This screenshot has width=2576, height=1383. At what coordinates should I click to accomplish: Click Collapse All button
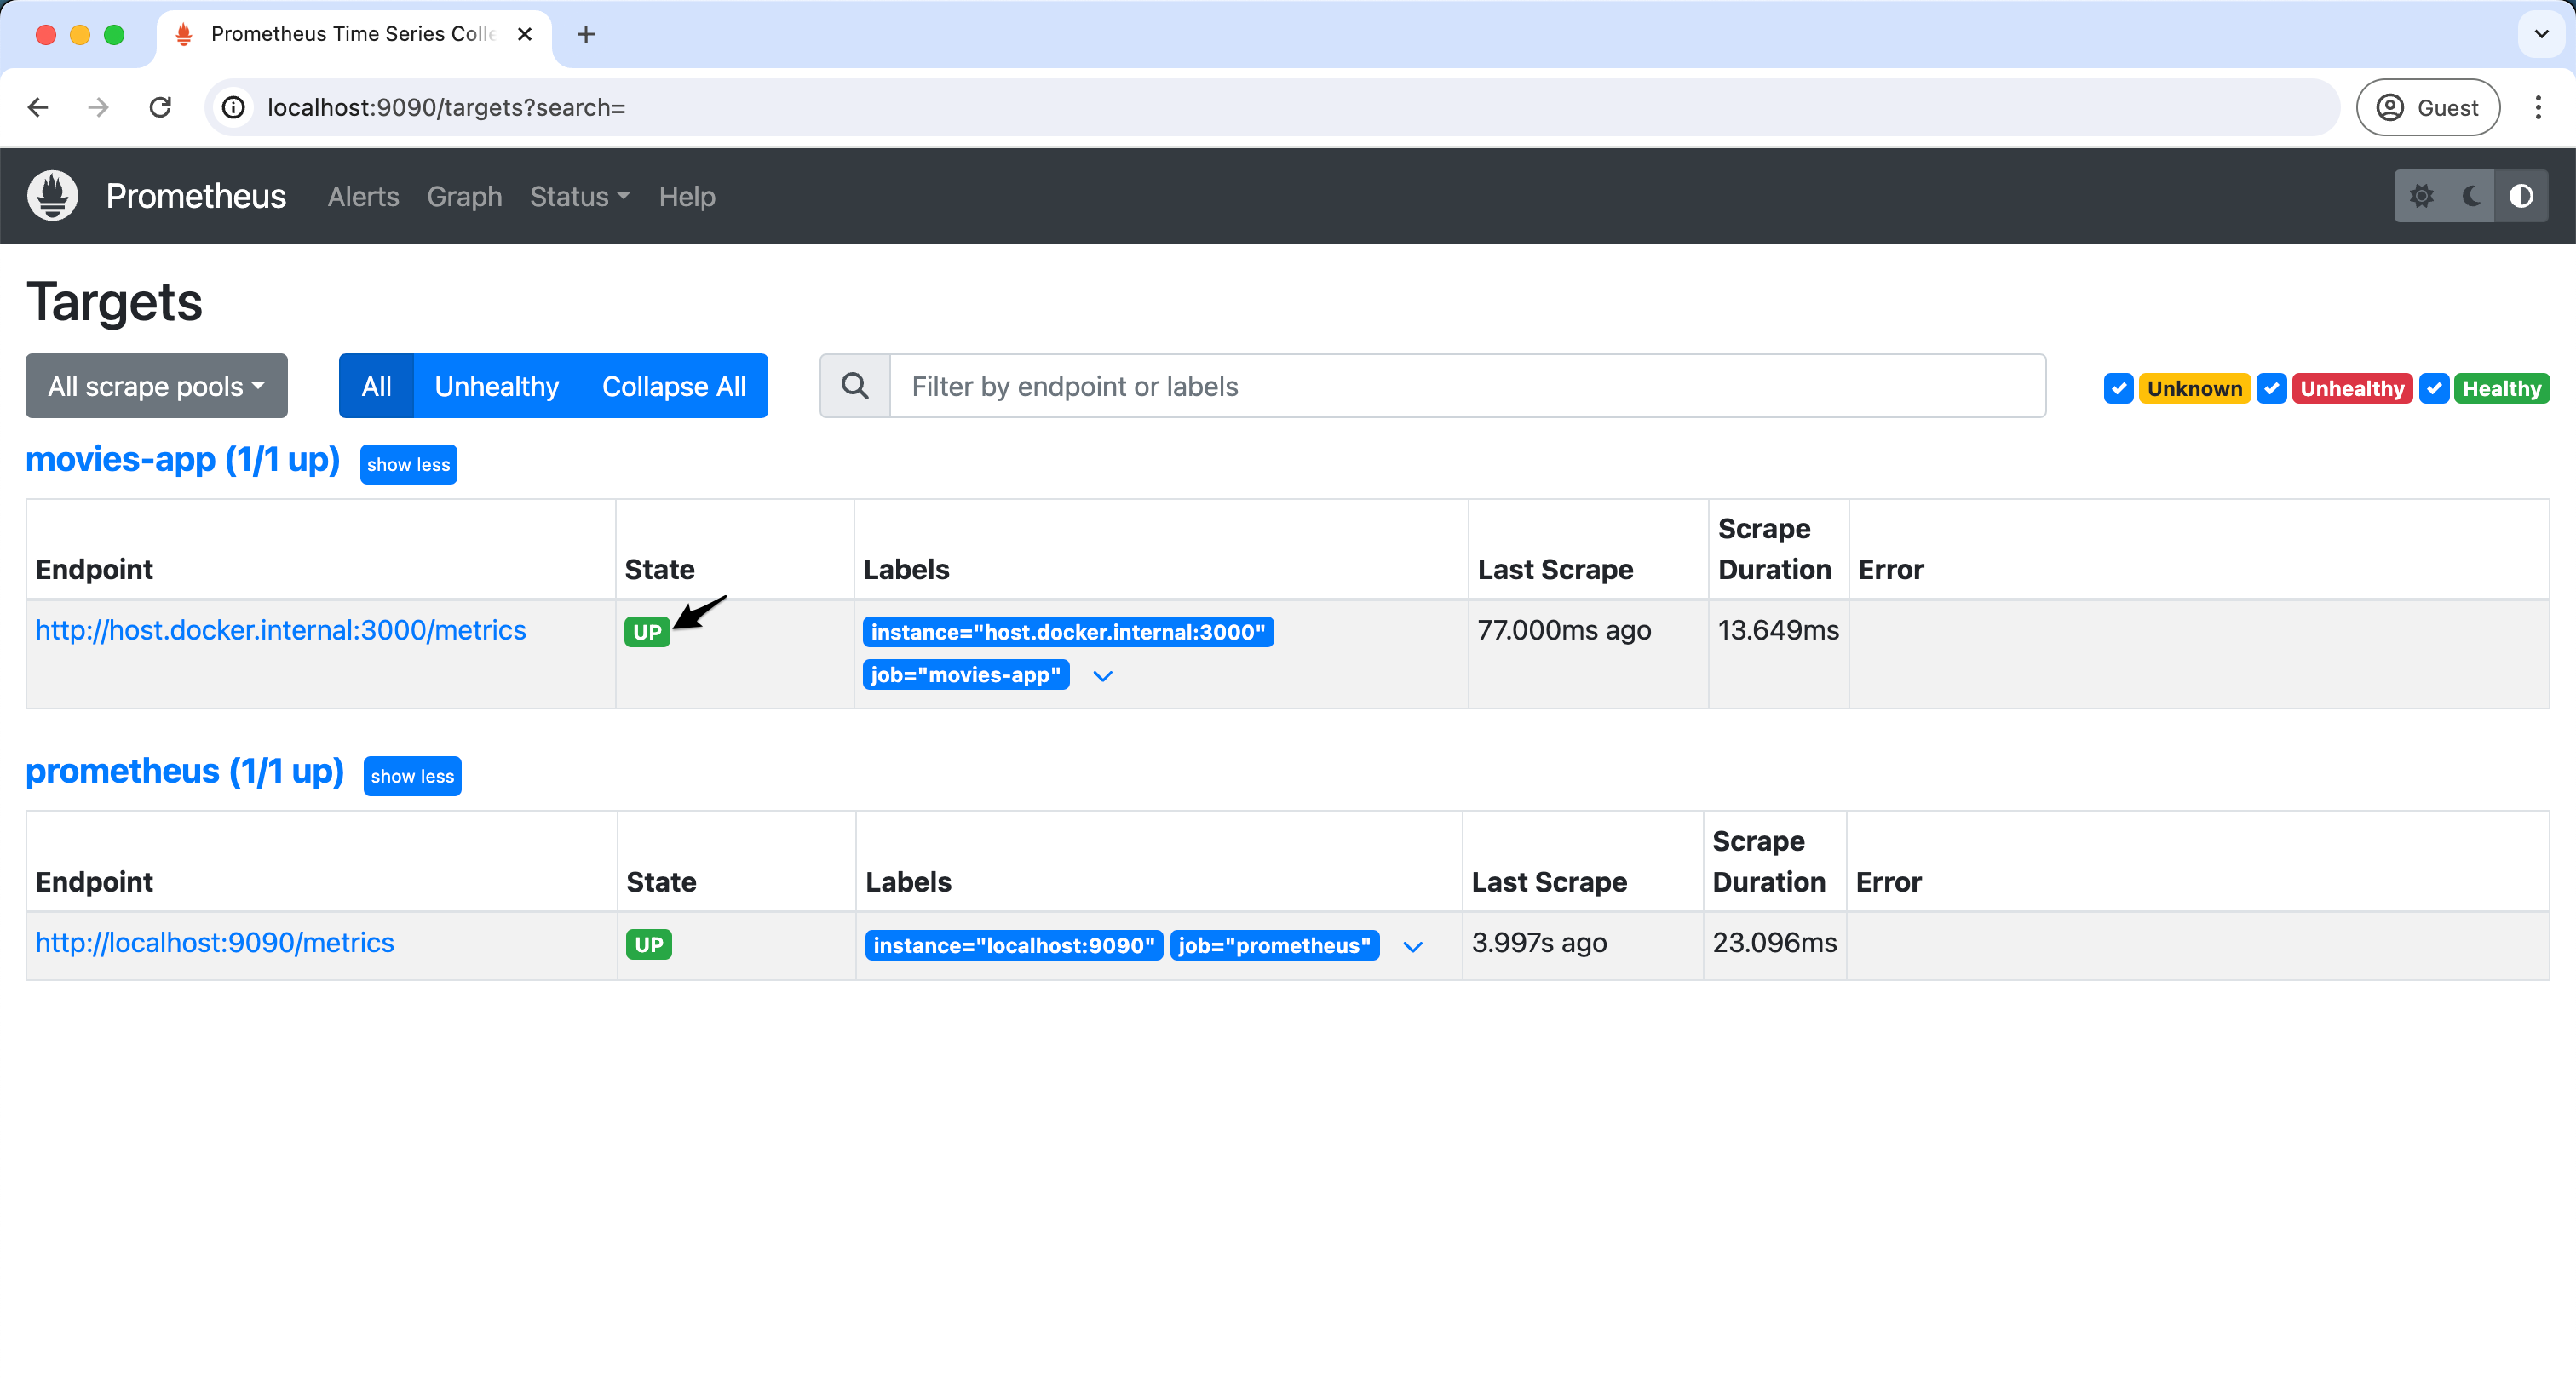(x=674, y=386)
